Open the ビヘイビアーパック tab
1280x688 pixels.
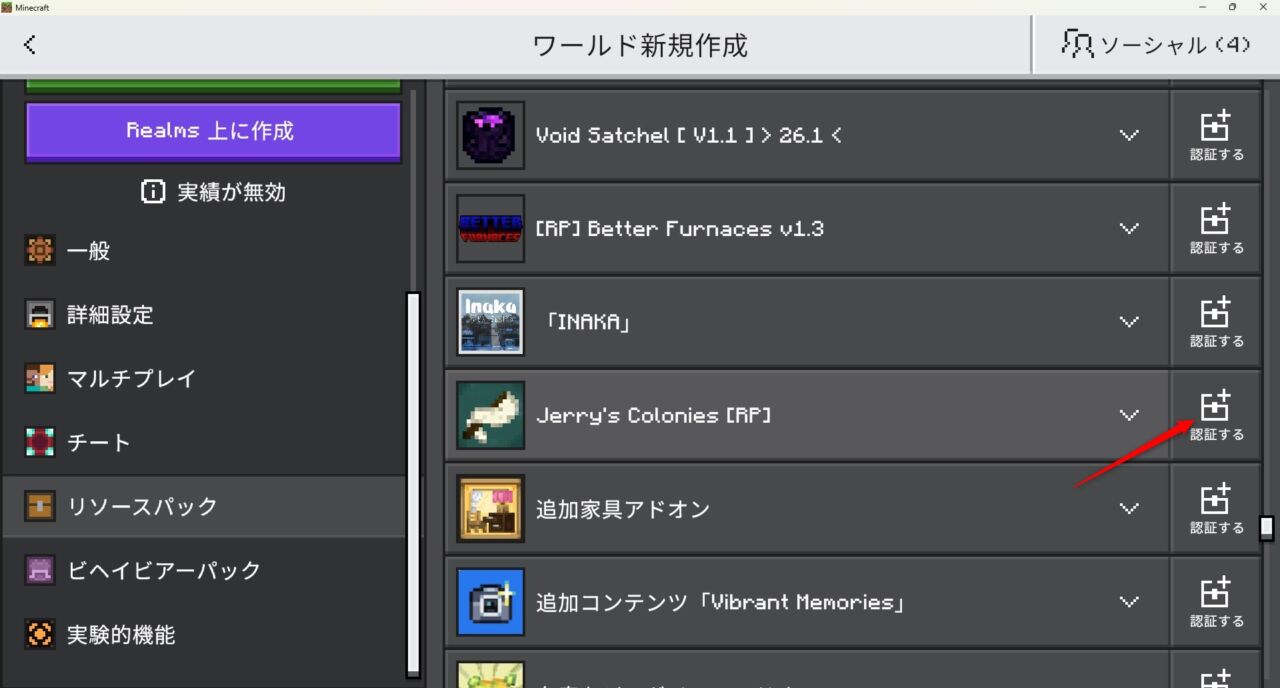[x=204, y=571]
